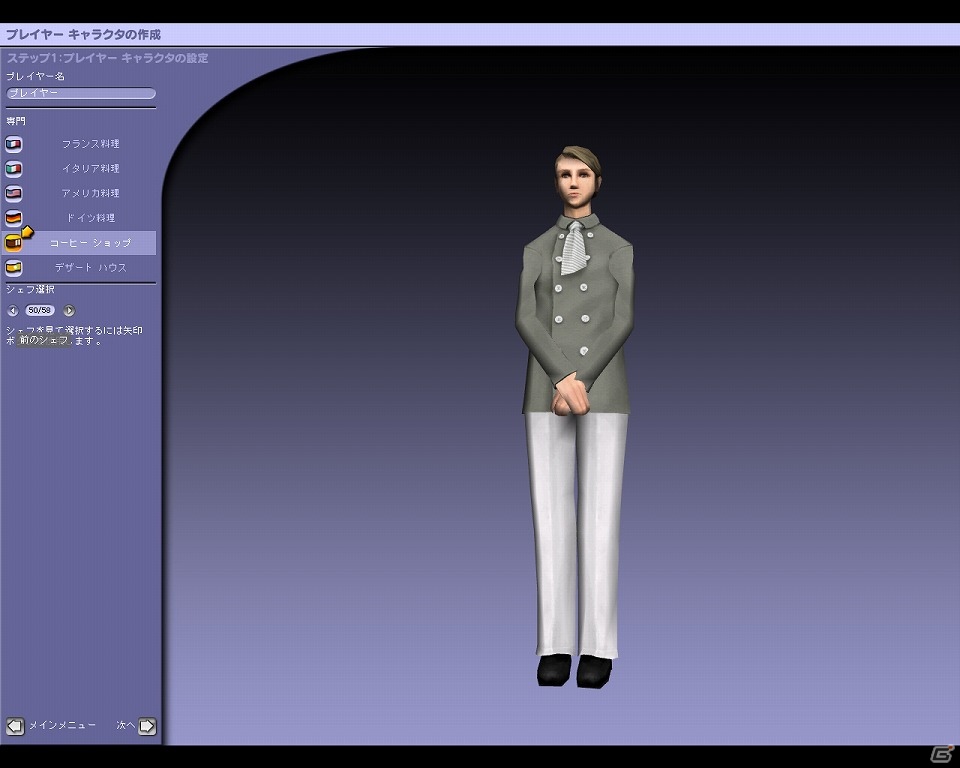
Task: Proceed with 次へ text button
Action: click(126, 725)
